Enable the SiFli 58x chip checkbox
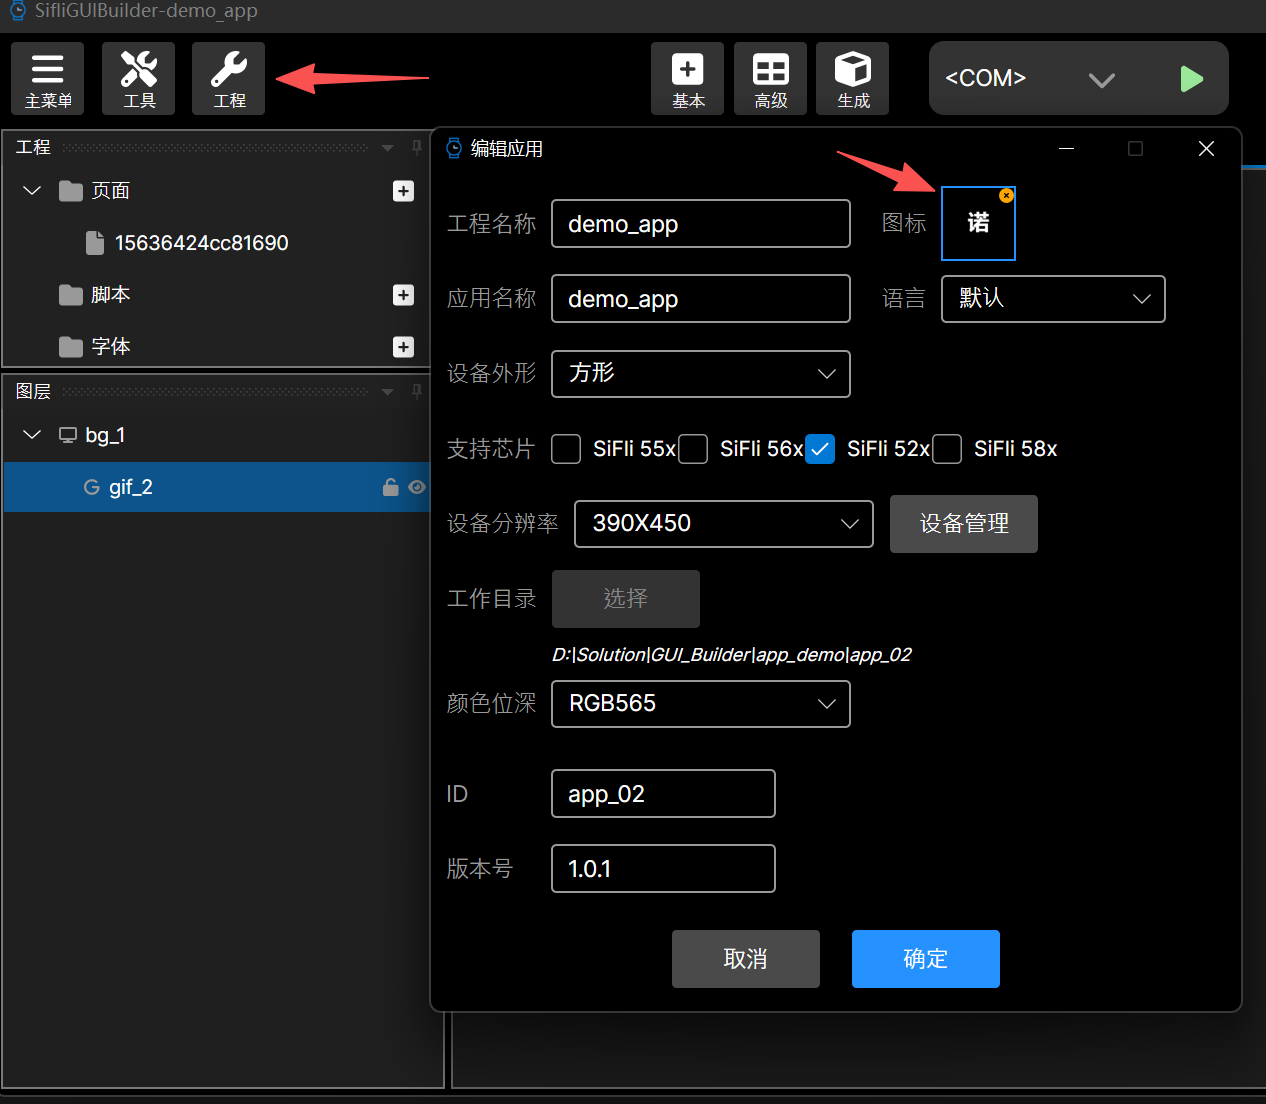The height and width of the screenshot is (1104, 1266). pyautogui.click(x=947, y=449)
